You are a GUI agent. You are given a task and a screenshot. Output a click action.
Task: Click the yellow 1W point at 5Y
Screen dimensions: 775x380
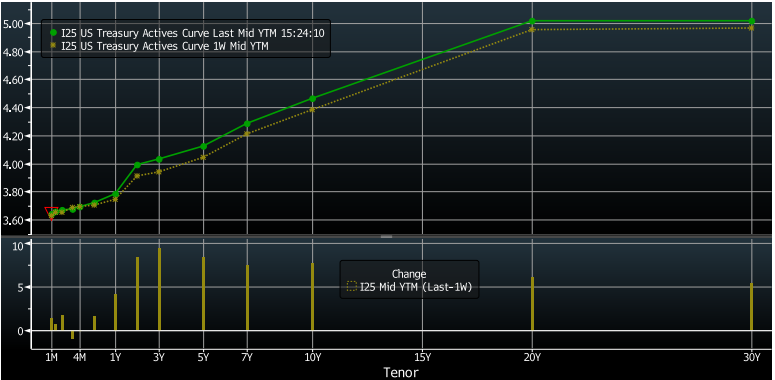(203, 158)
